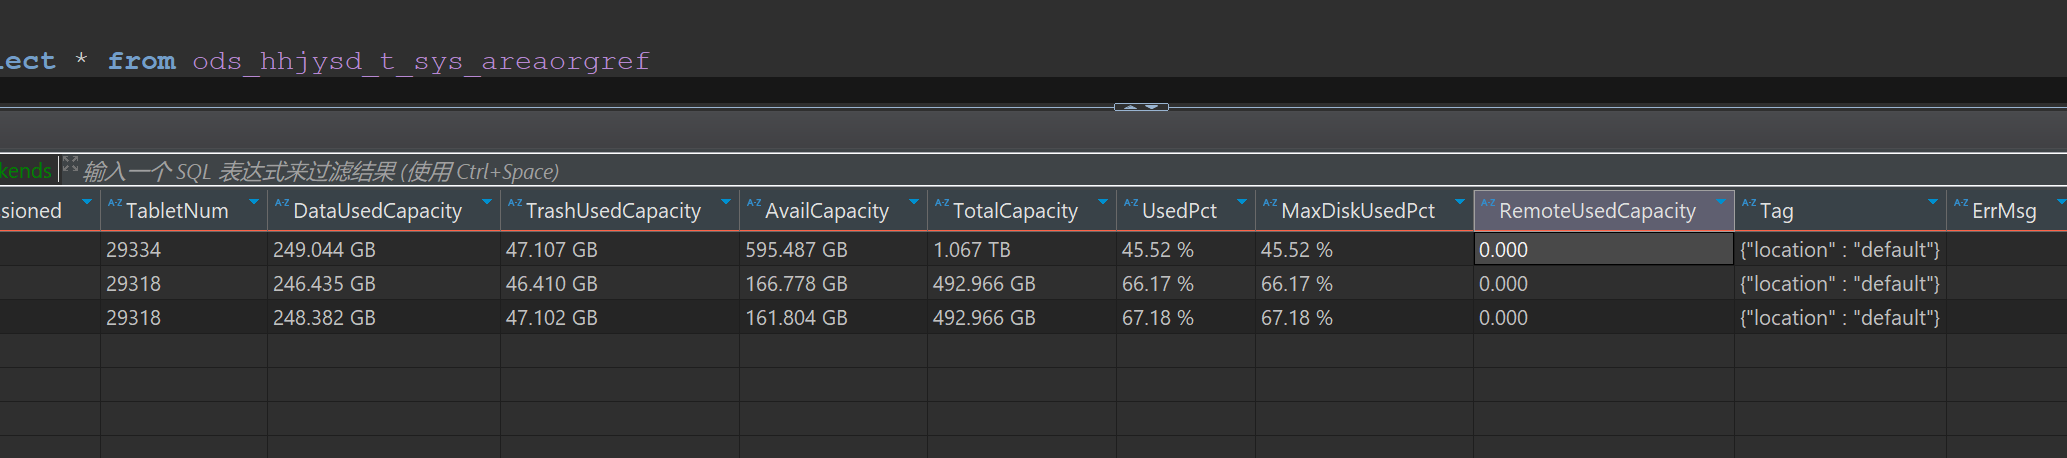Select the DataUsedCapacity column header
Viewport: 2067px width, 458px height.
tap(377, 211)
